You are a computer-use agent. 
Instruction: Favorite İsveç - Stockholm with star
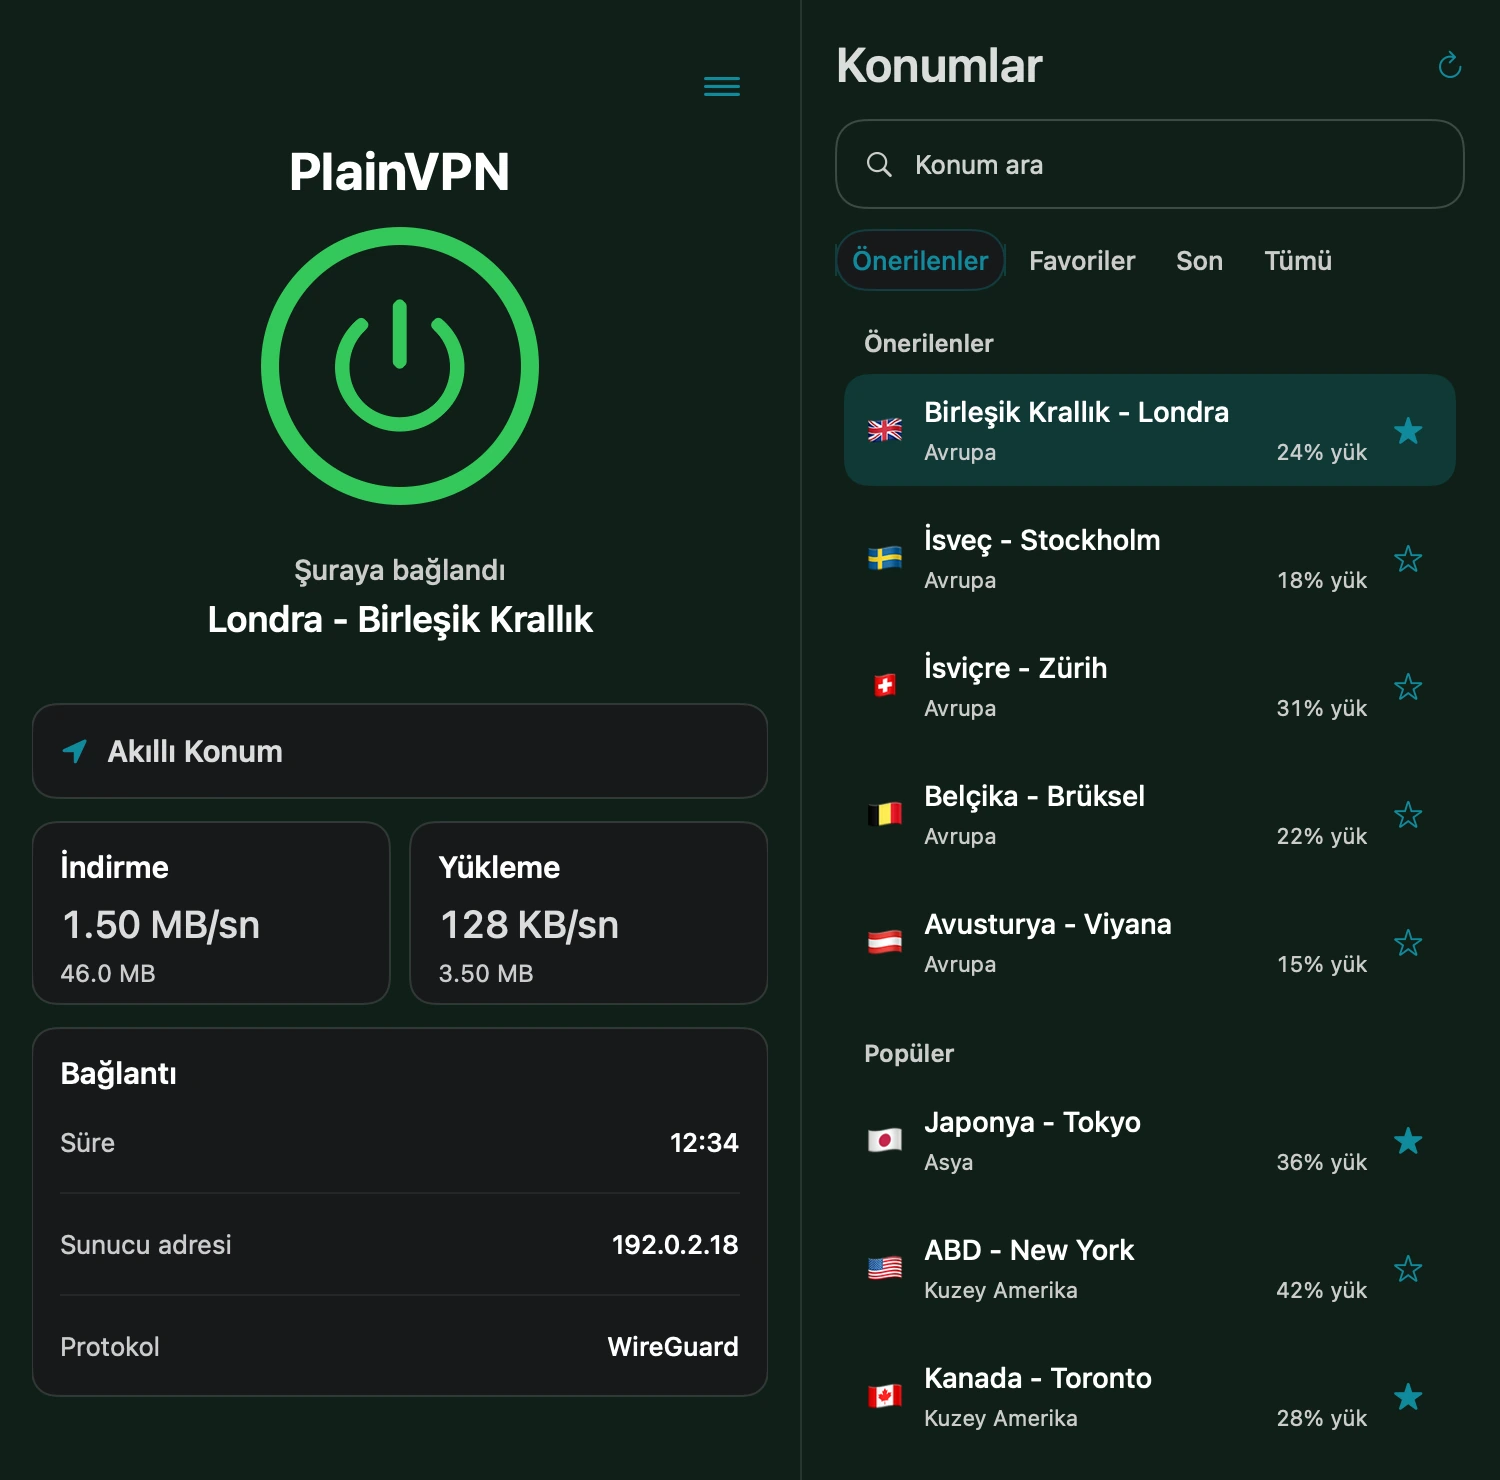point(1408,558)
